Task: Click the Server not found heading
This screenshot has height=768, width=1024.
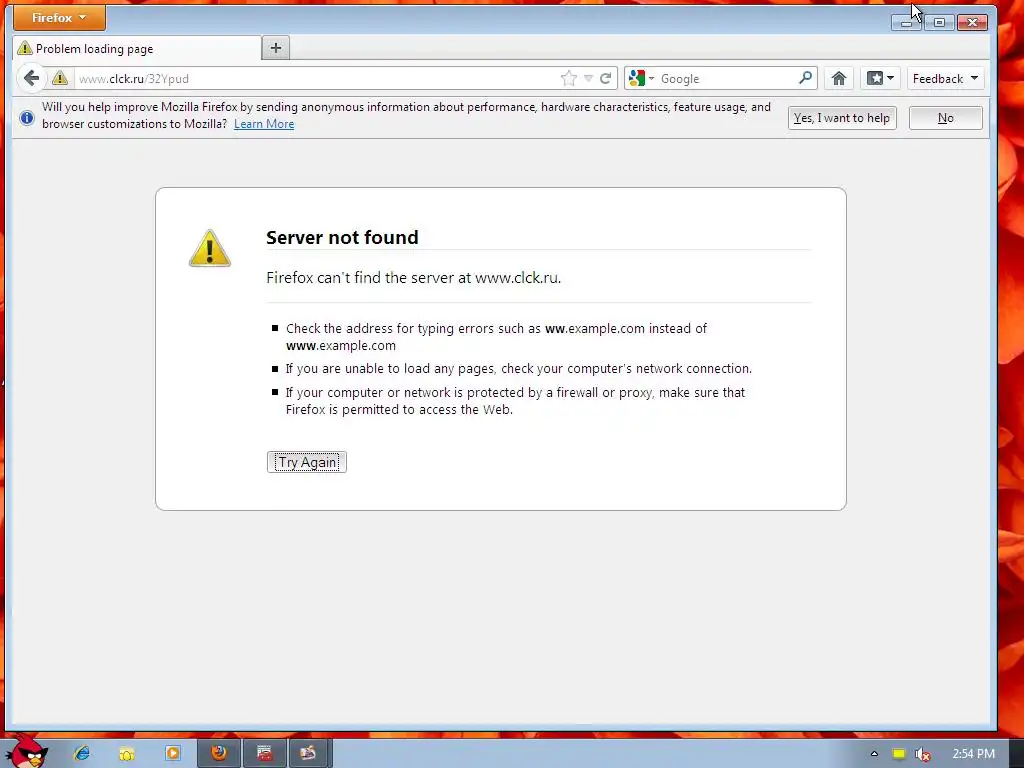Action: (x=342, y=237)
